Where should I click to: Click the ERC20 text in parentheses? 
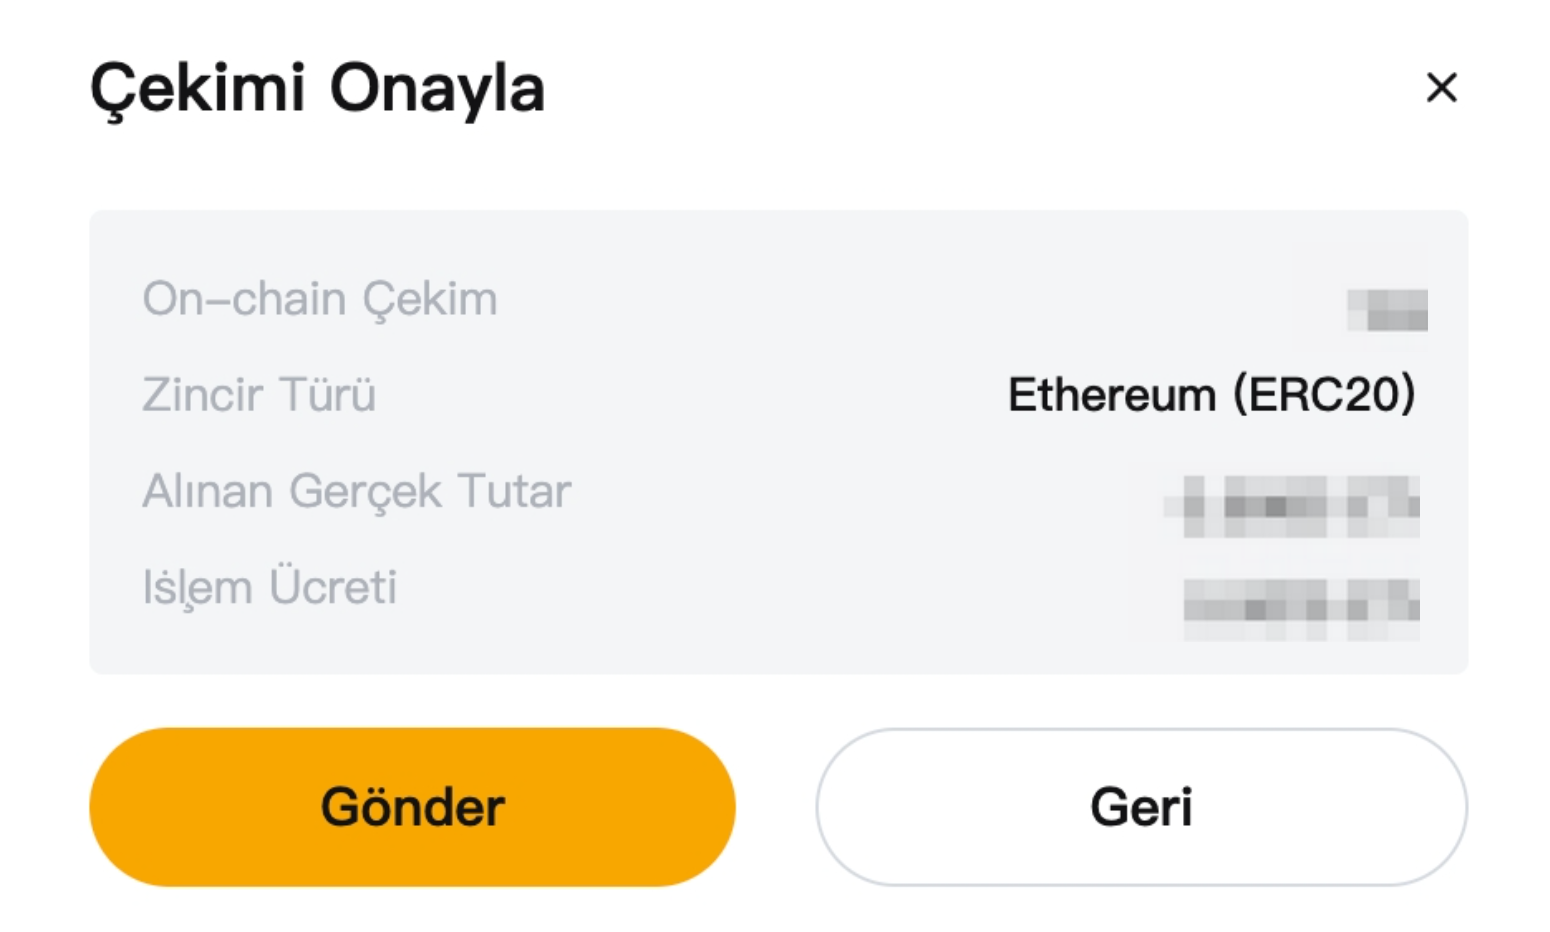click(x=1324, y=395)
